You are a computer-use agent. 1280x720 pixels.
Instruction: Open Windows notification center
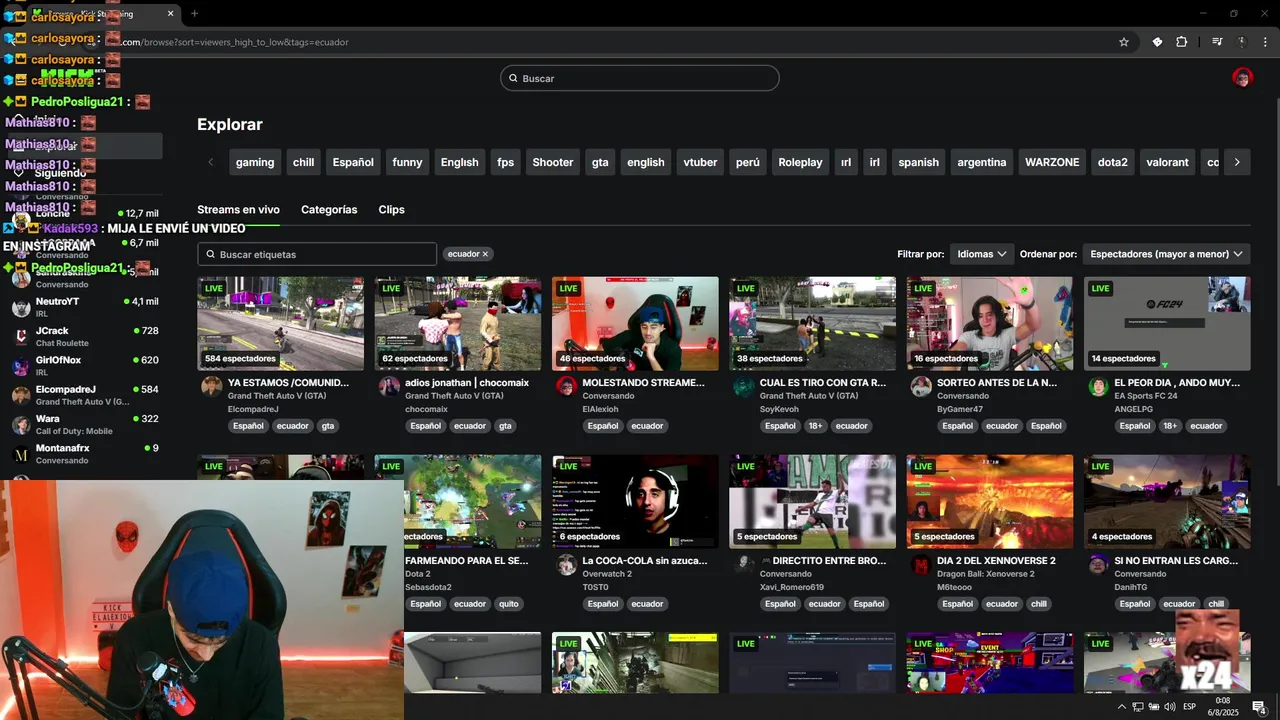pyautogui.click(x=1259, y=707)
